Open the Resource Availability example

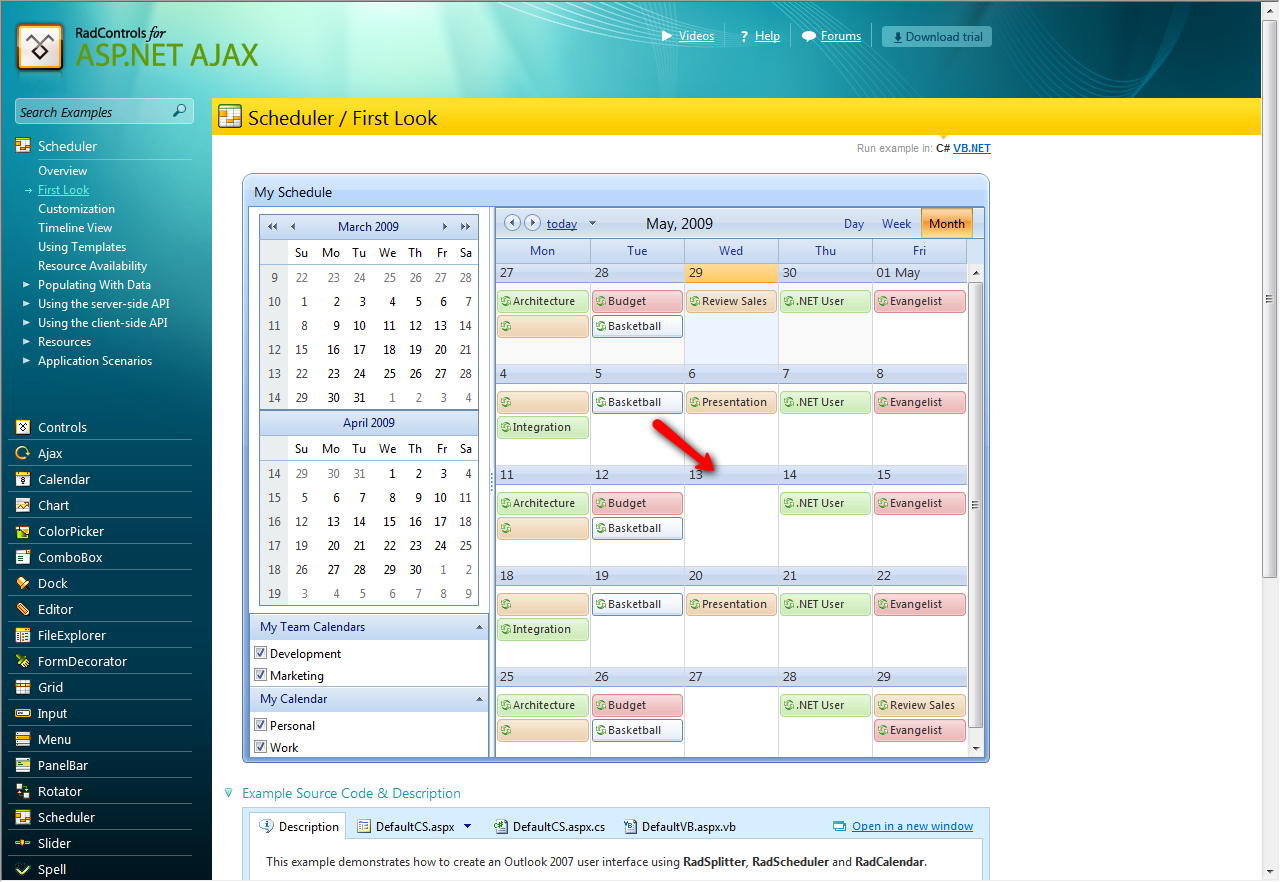click(92, 266)
